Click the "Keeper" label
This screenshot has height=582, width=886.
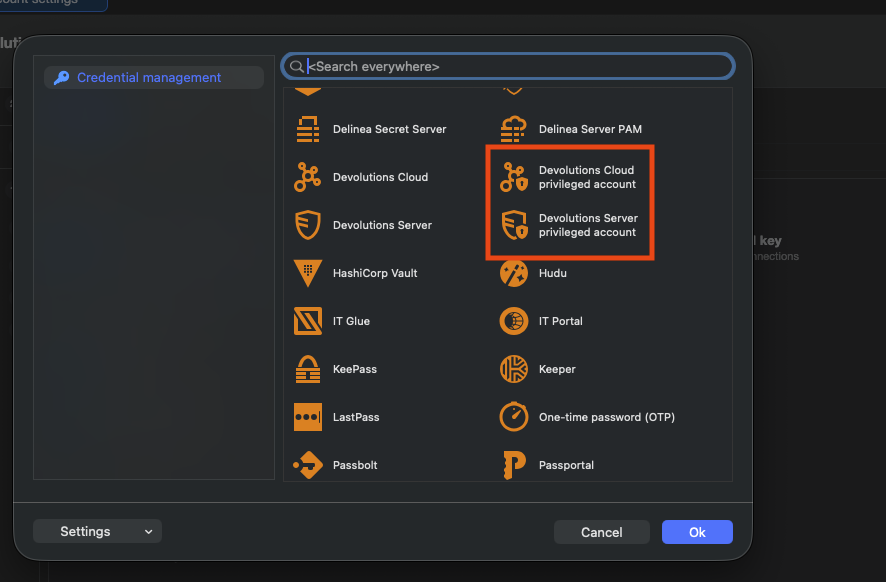[x=557, y=370]
